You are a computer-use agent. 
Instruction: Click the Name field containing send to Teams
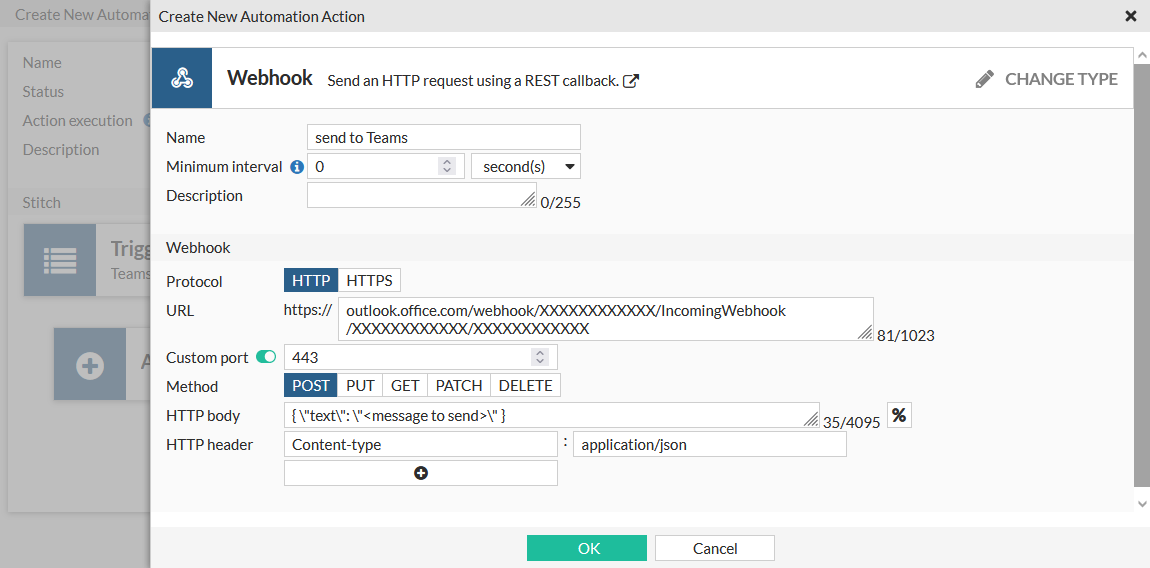pos(443,138)
